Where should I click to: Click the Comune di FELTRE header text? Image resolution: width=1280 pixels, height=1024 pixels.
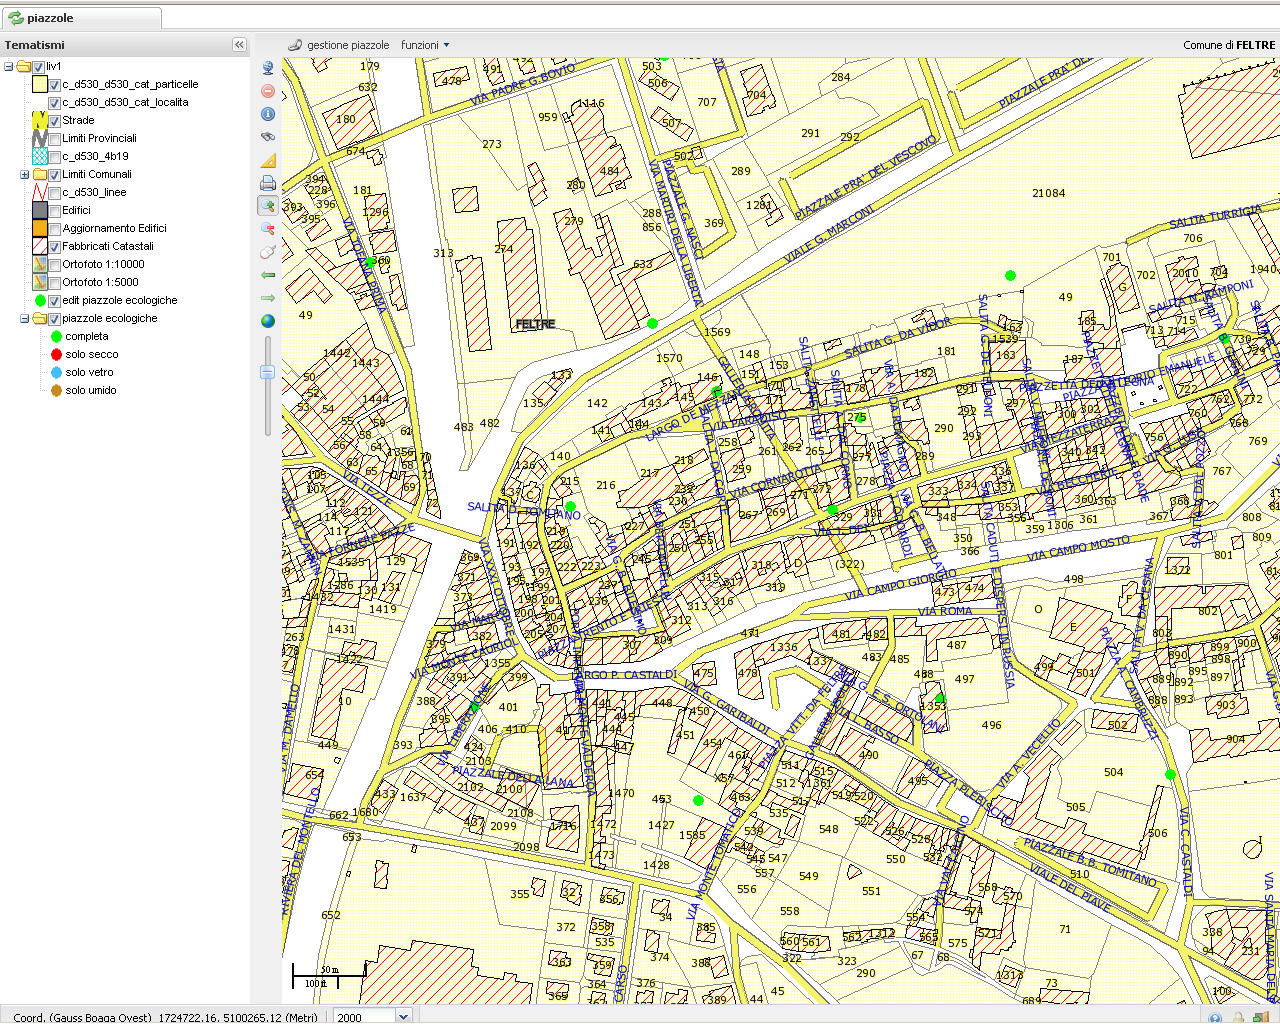coord(1229,45)
